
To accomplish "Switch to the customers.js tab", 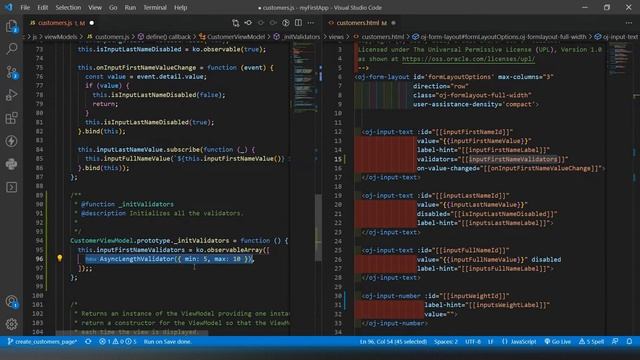I will 56,23.
